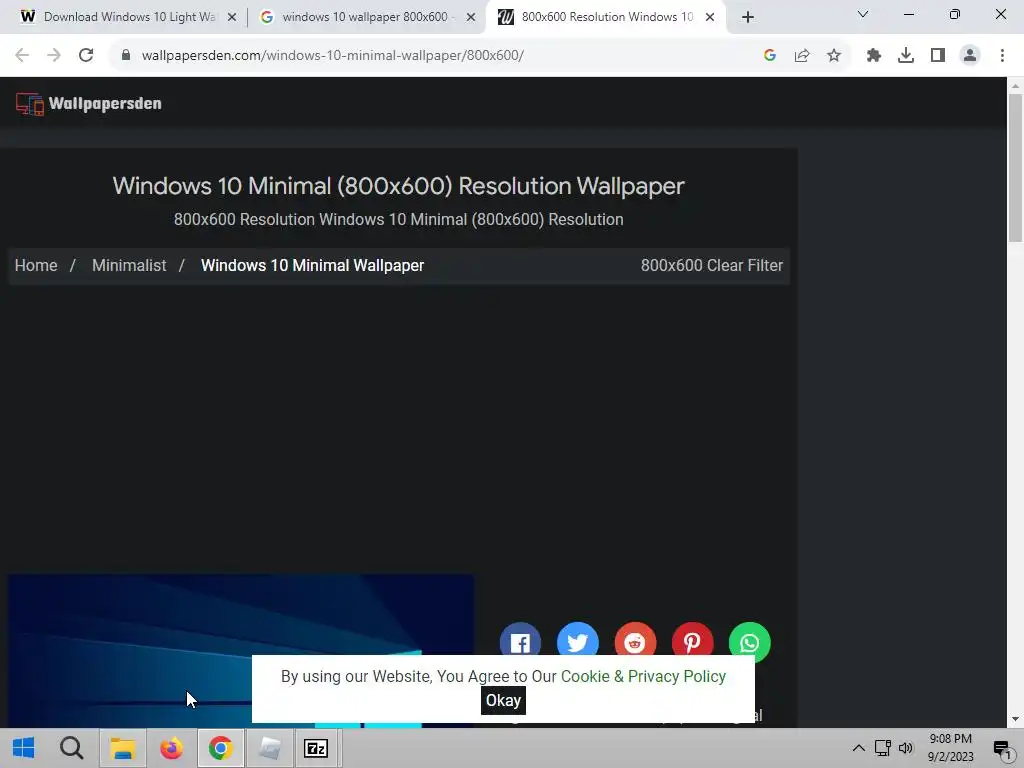Close the Download Windows 10 Light tab
1024x768 pixels.
pyautogui.click(x=232, y=17)
